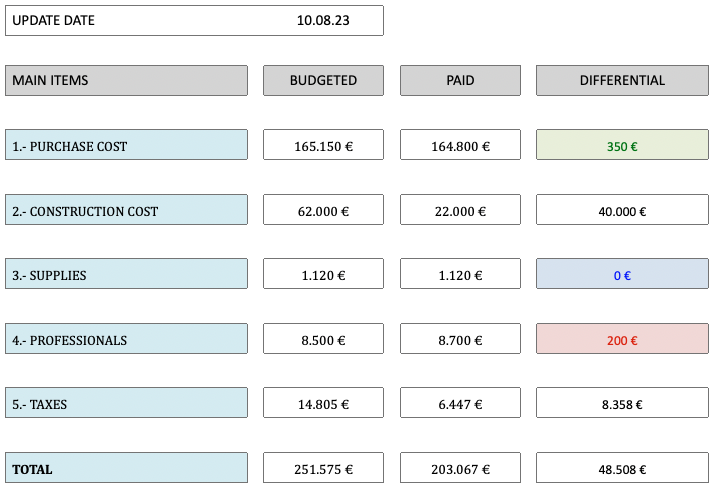Click the red 200 € differential cell
The width and height of the screenshot is (715, 490).
pyautogui.click(x=622, y=340)
